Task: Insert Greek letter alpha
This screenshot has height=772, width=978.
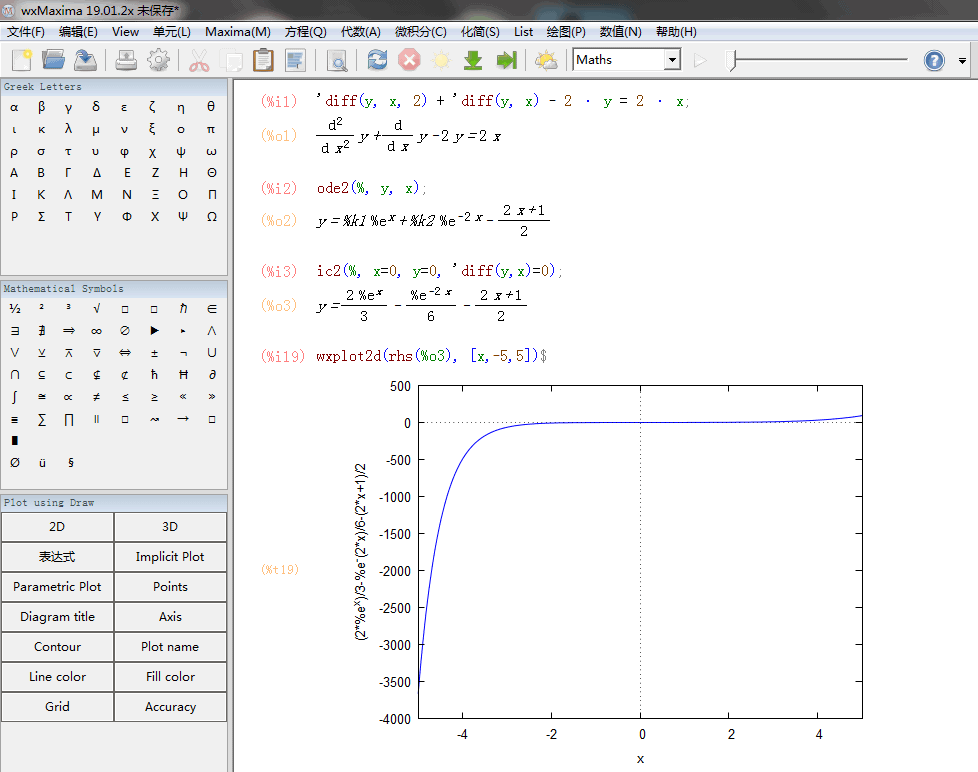Action: pyautogui.click(x=14, y=107)
